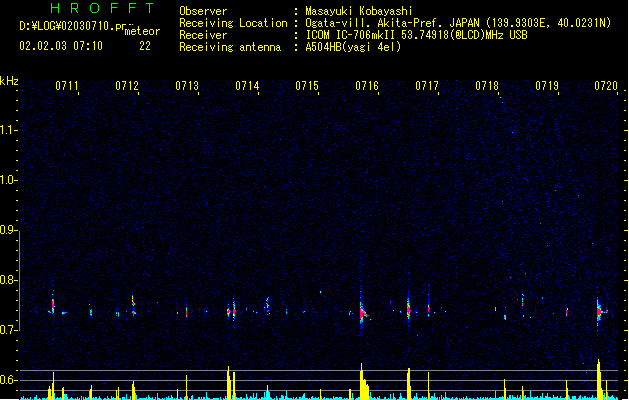This screenshot has width=629, height=400.
Task: Click the meteor echo just before 0717
Action: 408,309
